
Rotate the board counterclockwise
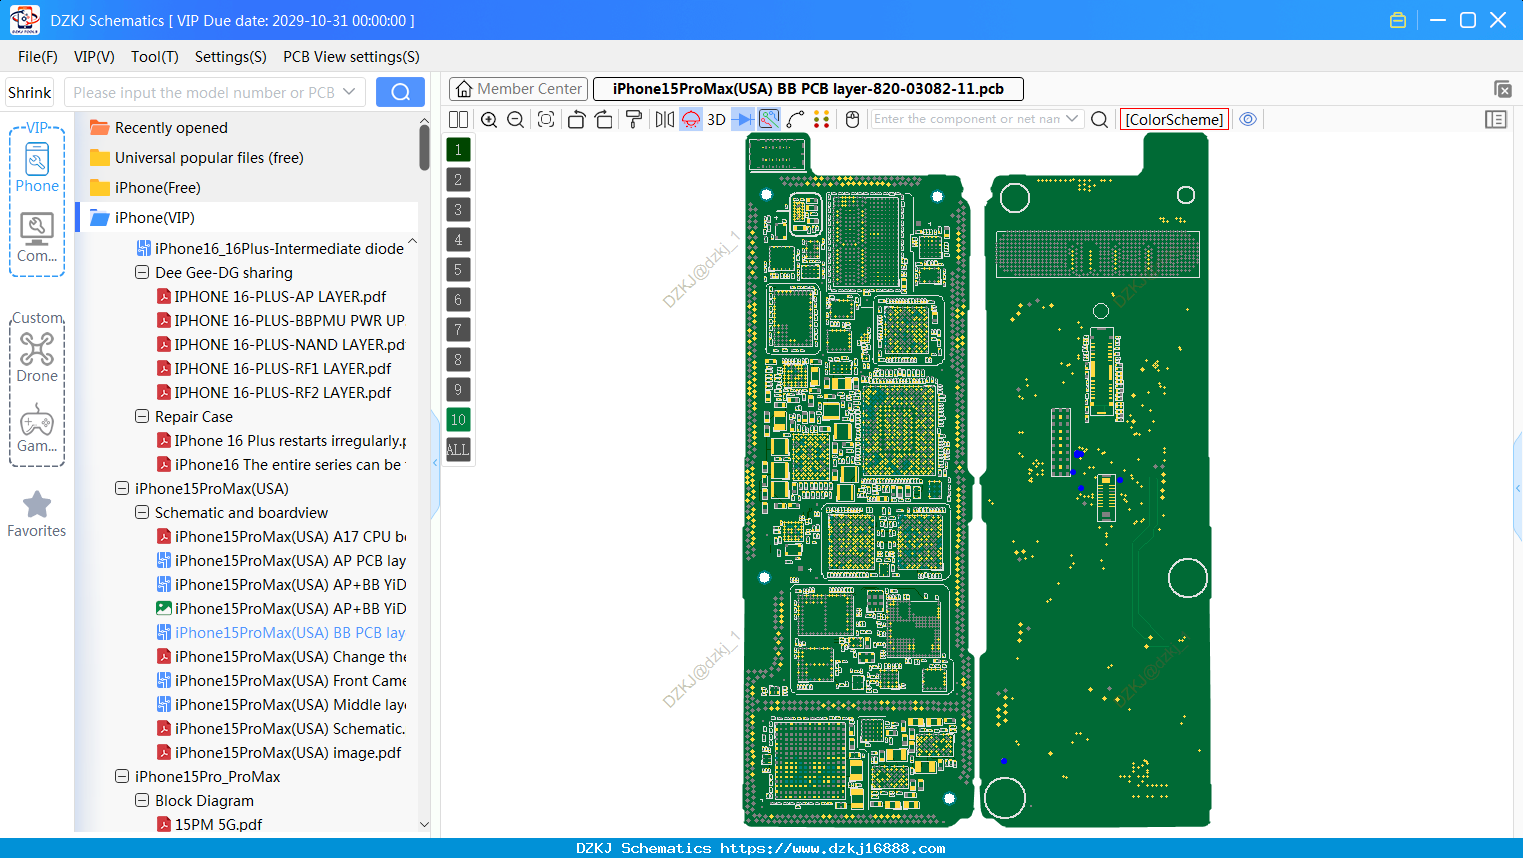tap(576, 119)
